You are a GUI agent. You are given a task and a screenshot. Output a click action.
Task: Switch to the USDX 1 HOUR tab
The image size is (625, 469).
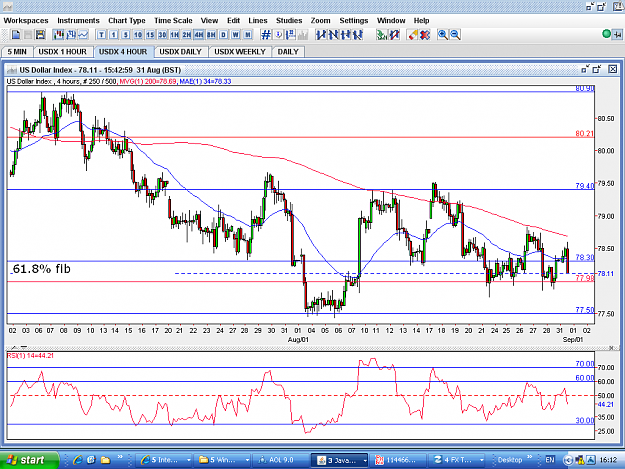[63, 52]
